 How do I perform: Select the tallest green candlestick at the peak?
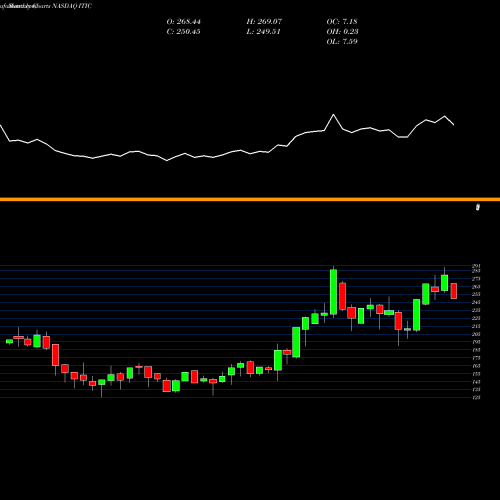(333, 292)
